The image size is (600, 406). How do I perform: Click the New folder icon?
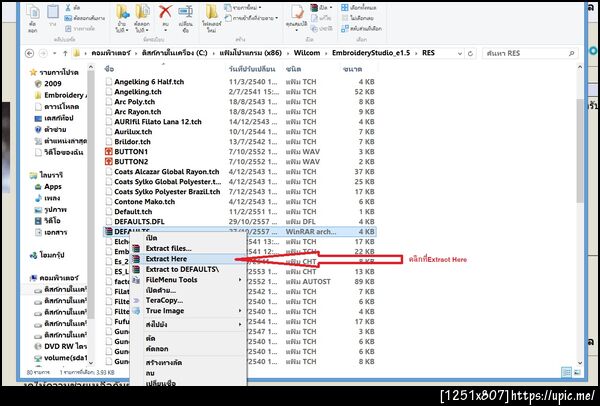(211, 11)
